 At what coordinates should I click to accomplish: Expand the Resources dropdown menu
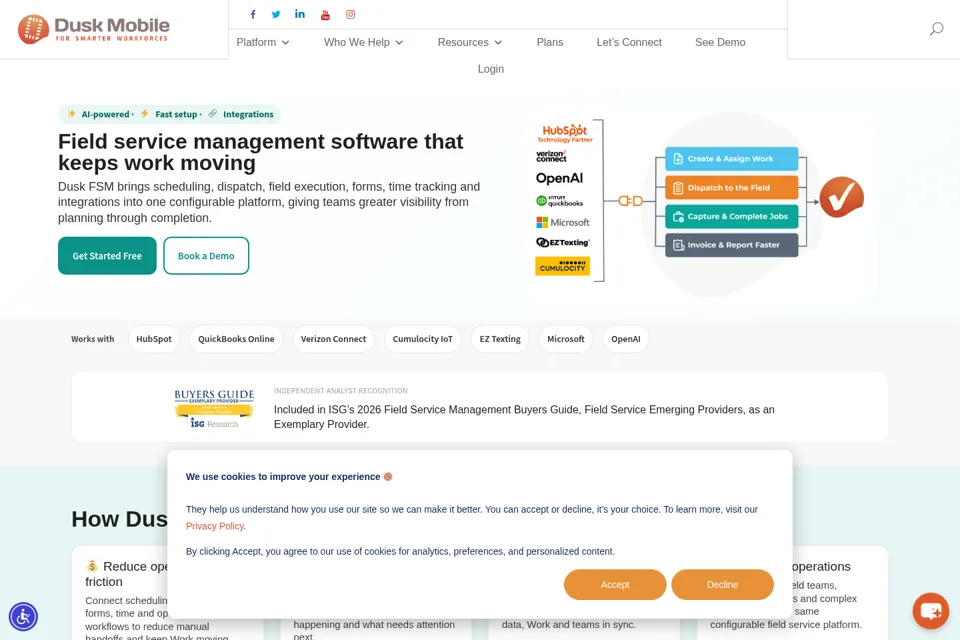point(470,42)
